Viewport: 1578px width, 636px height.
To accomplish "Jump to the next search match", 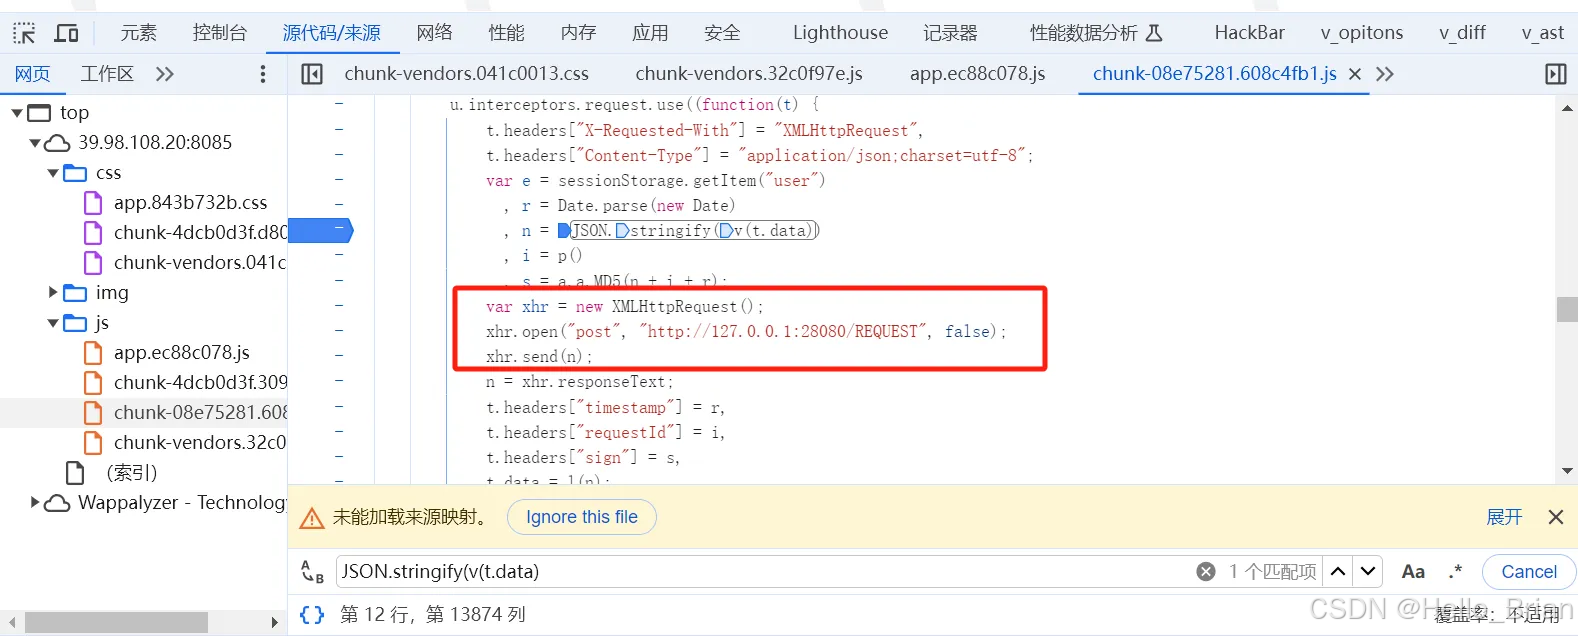I will (x=1368, y=572).
